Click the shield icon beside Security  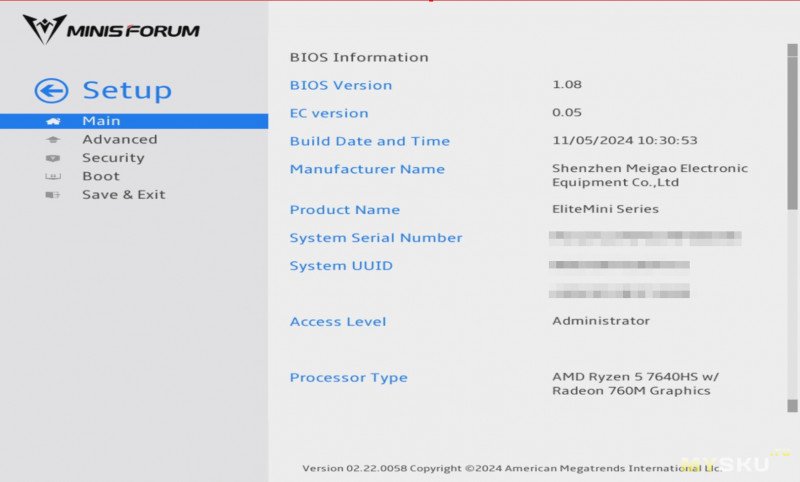point(53,158)
